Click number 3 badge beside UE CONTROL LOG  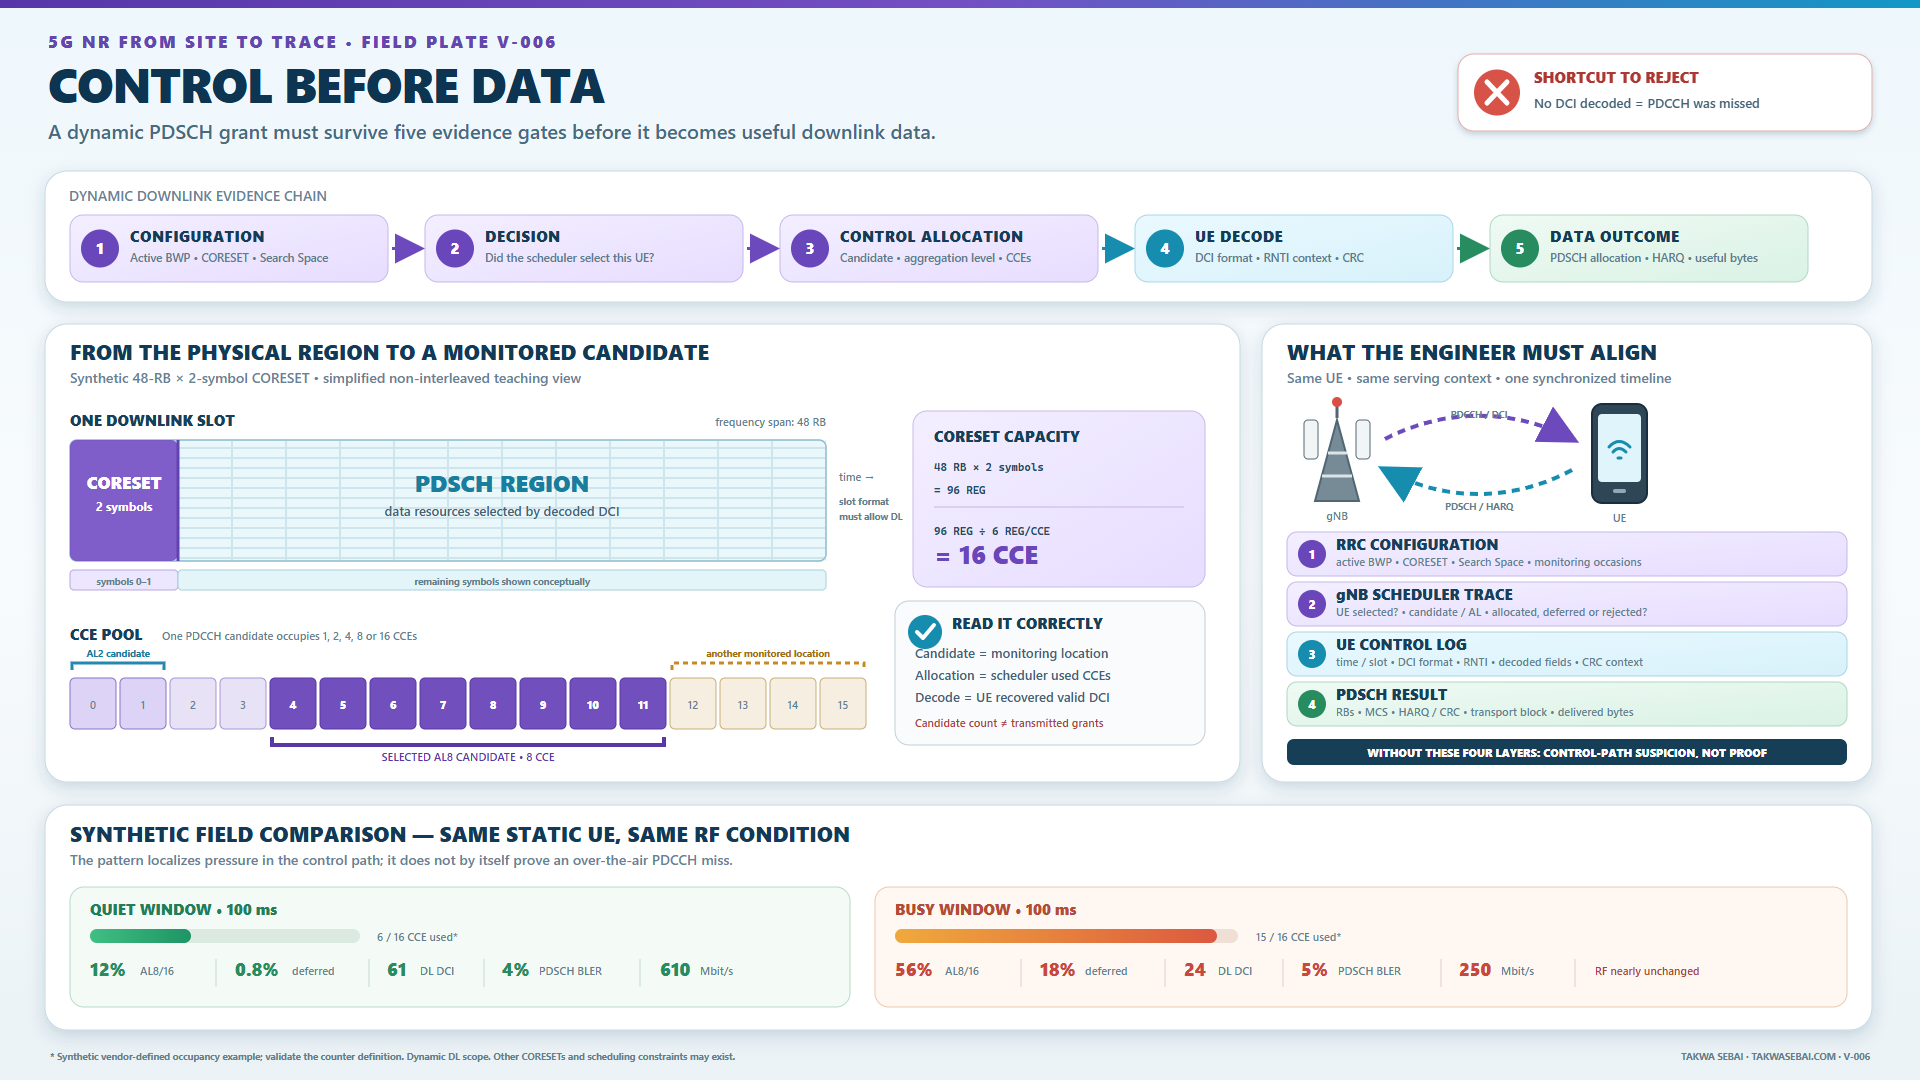pos(1312,654)
